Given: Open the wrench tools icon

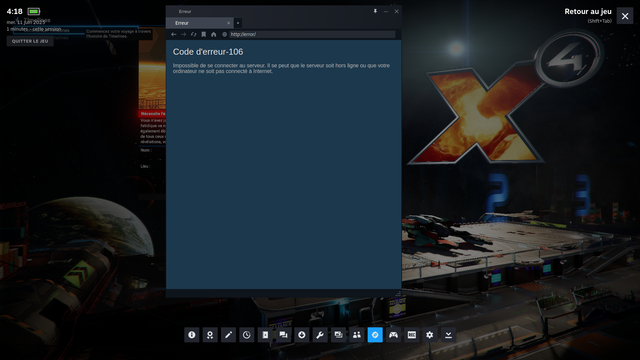Looking at the screenshot, I should click(x=320, y=335).
